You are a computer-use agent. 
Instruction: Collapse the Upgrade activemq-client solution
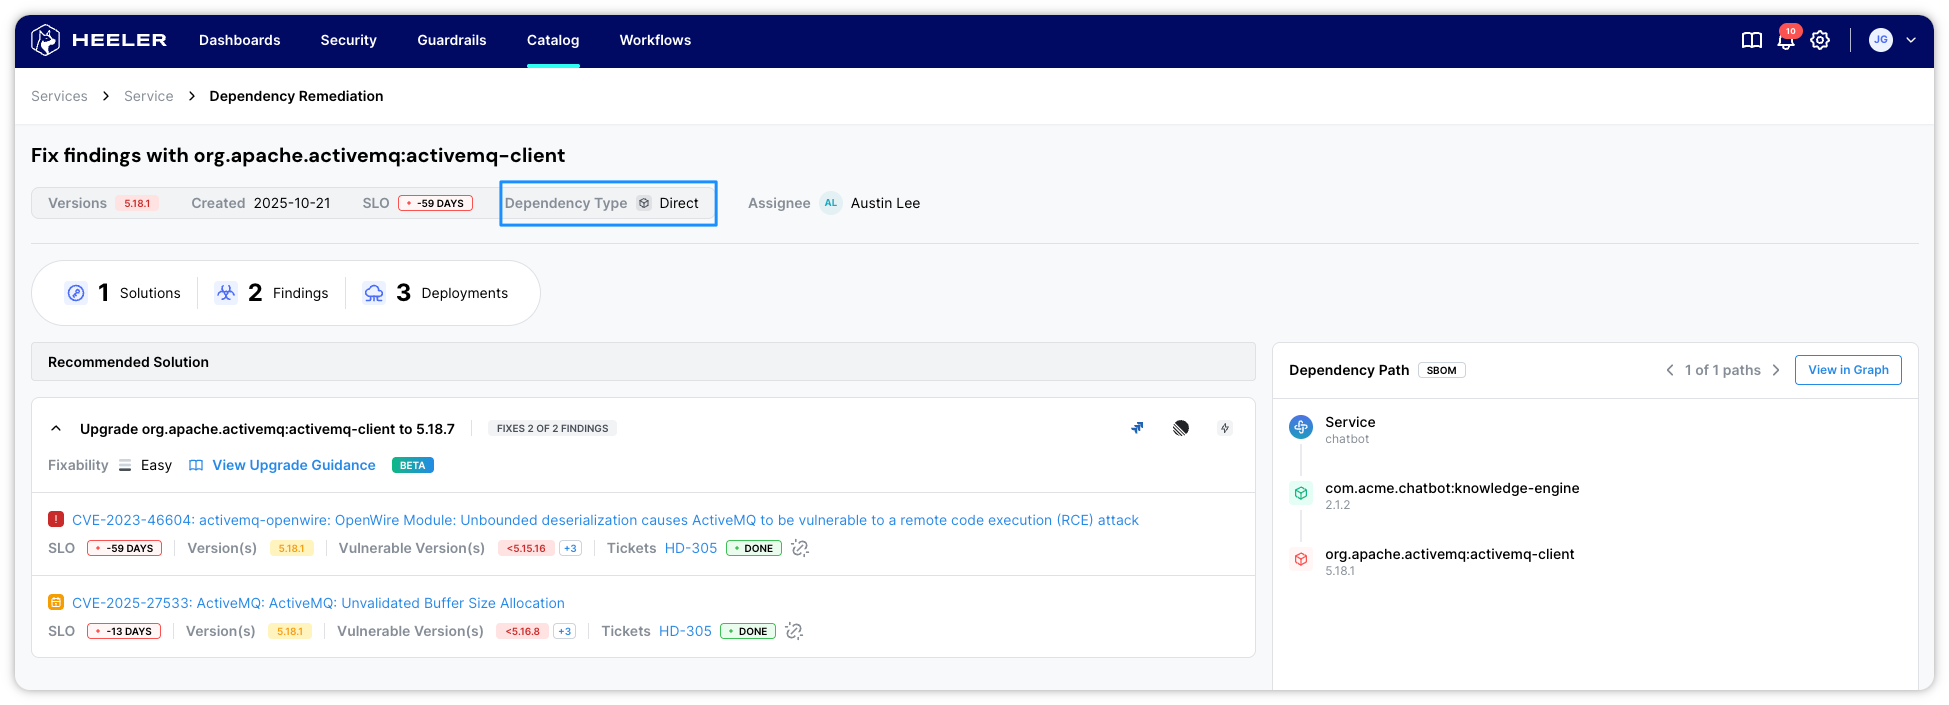[x=56, y=428]
